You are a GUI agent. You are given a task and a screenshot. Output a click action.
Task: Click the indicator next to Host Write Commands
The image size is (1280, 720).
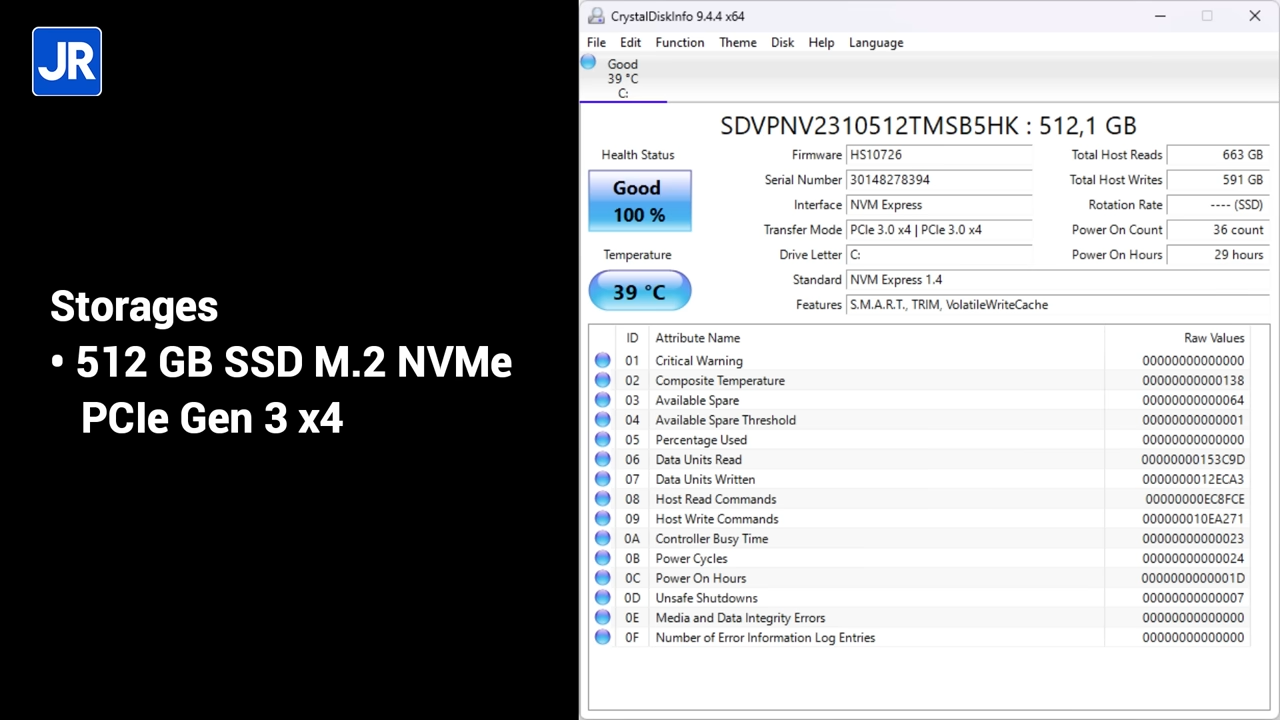602,518
